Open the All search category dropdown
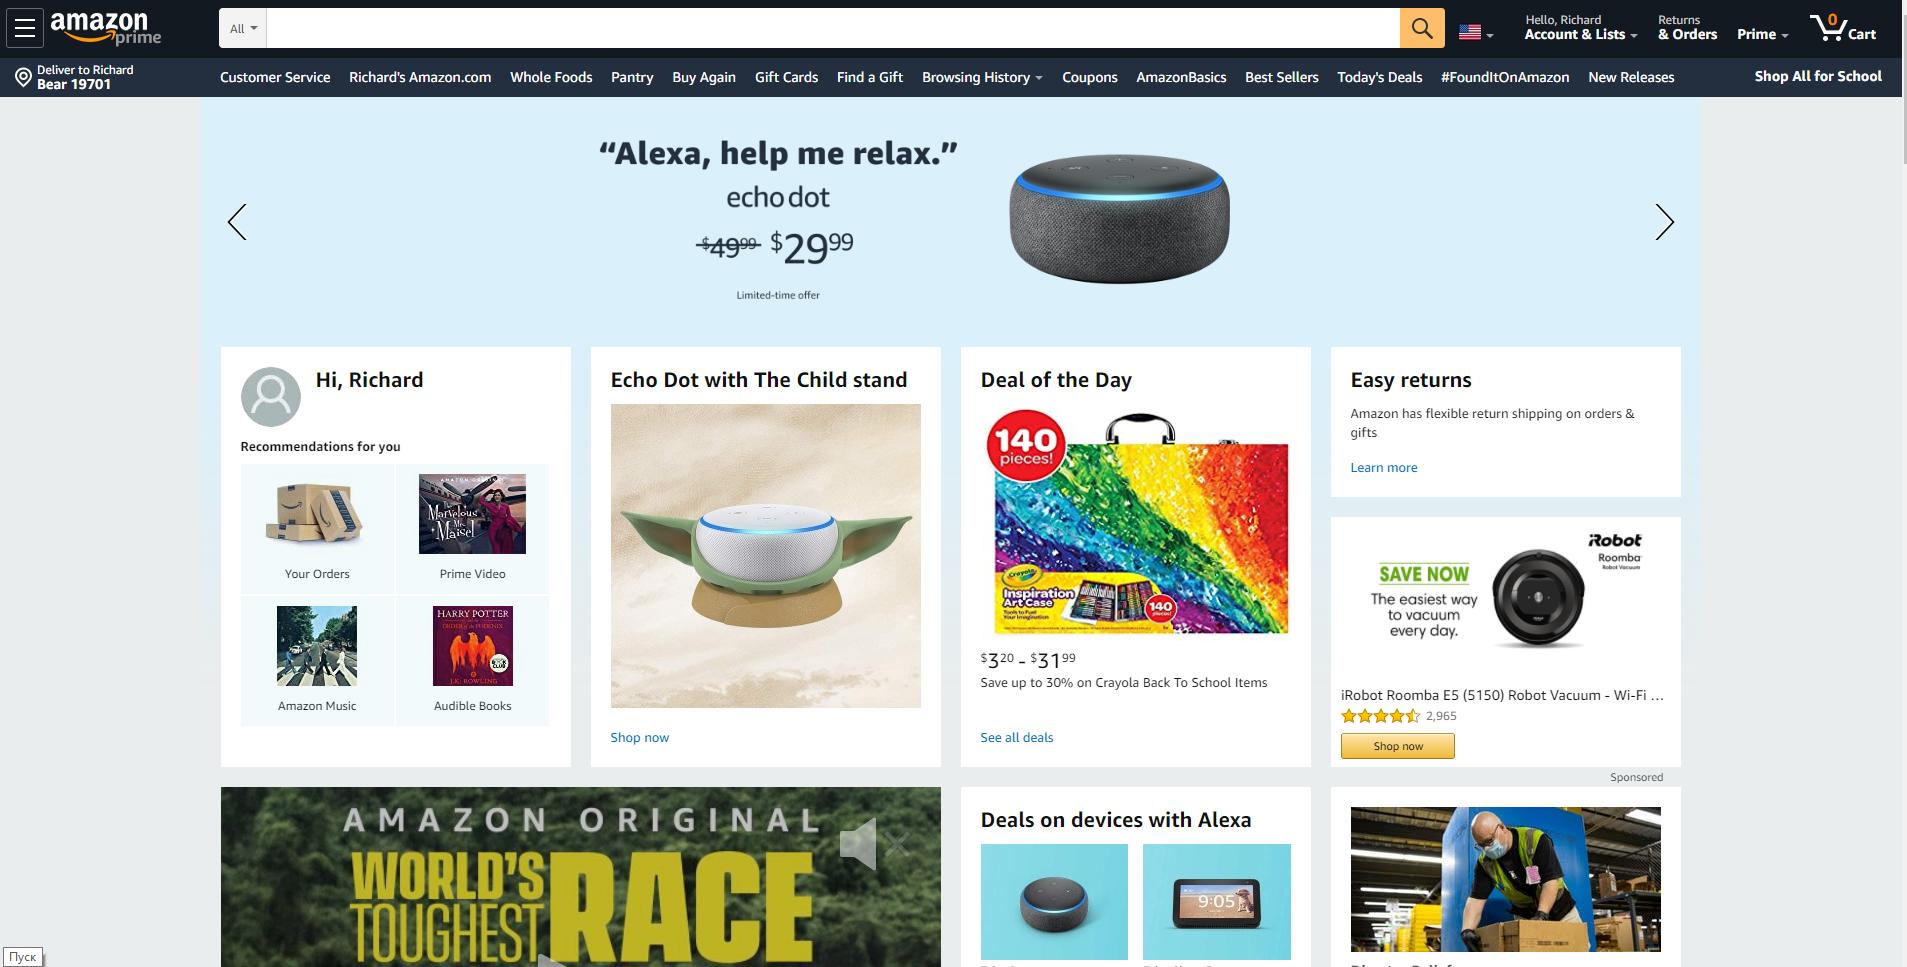This screenshot has height=967, width=1907. [x=243, y=28]
